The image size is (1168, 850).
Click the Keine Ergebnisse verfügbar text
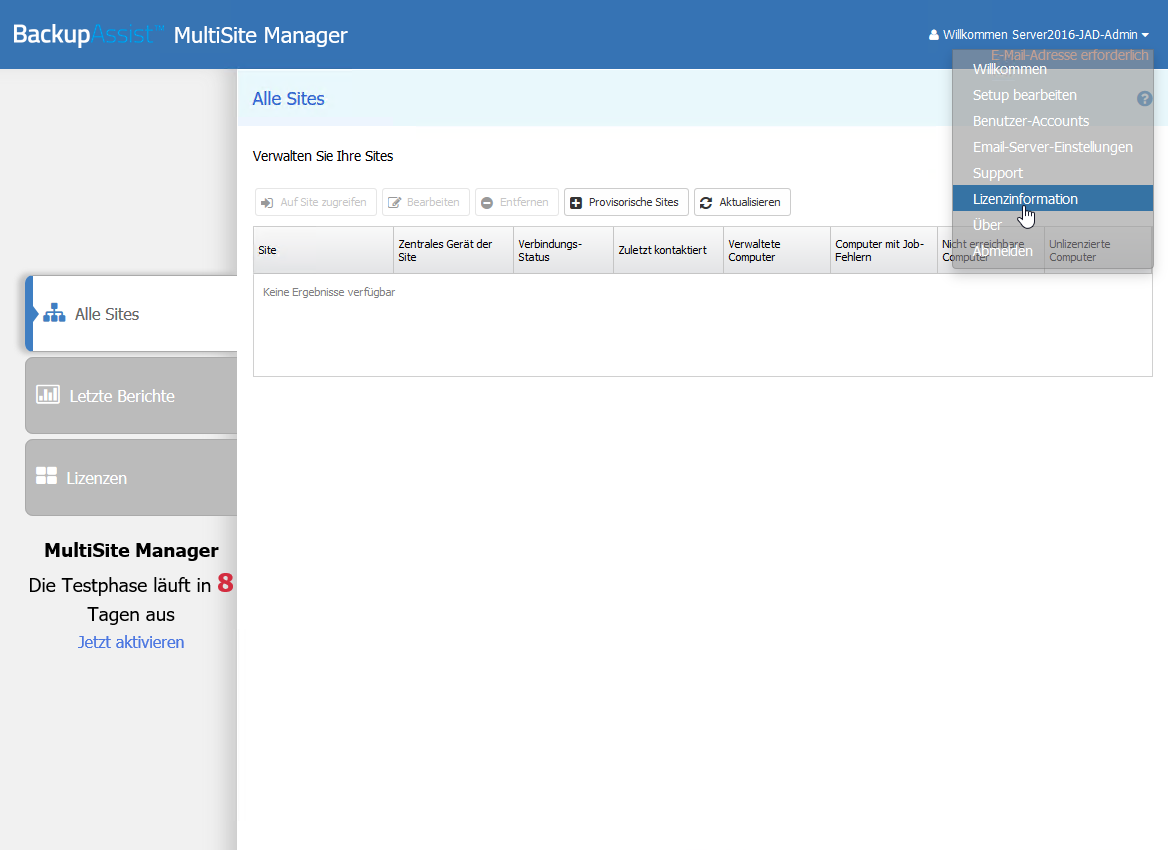pos(328,292)
